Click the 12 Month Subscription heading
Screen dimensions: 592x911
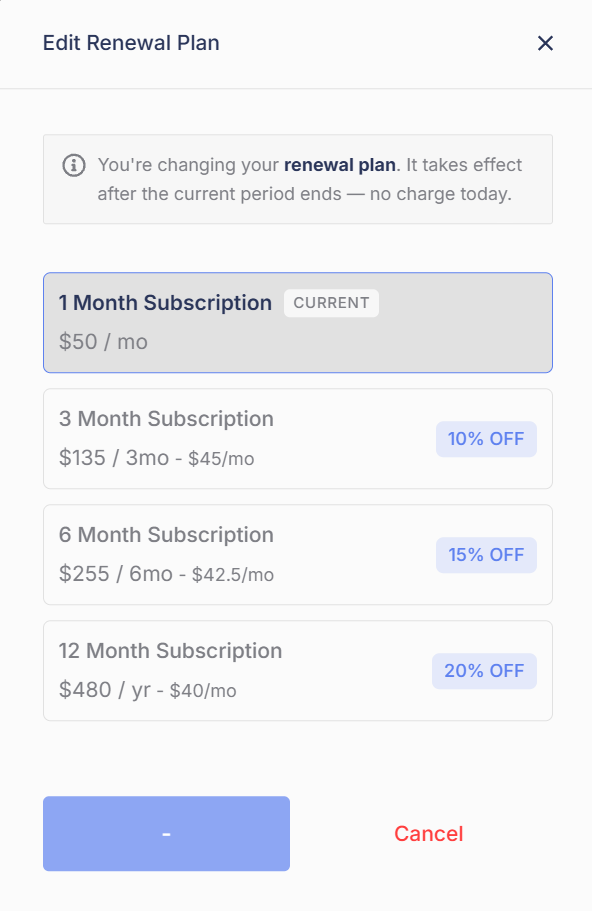pyautogui.click(x=170, y=651)
